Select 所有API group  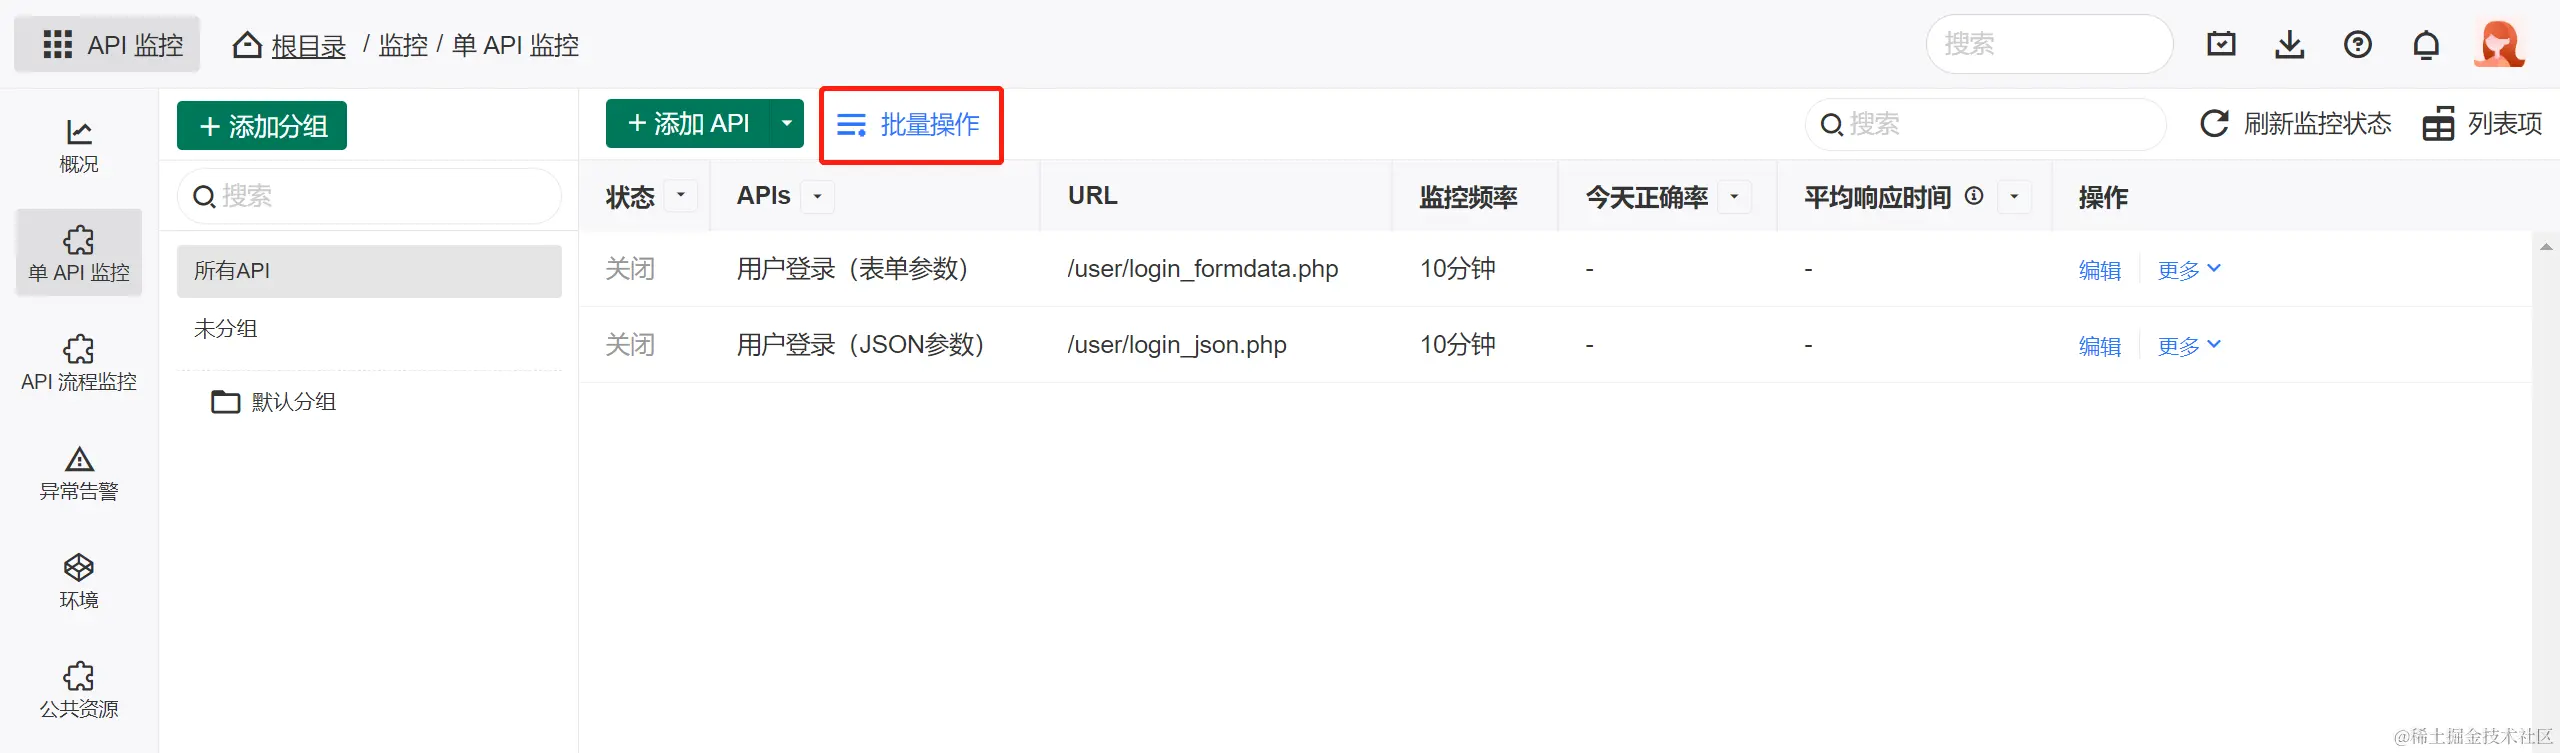pyautogui.click(x=369, y=271)
